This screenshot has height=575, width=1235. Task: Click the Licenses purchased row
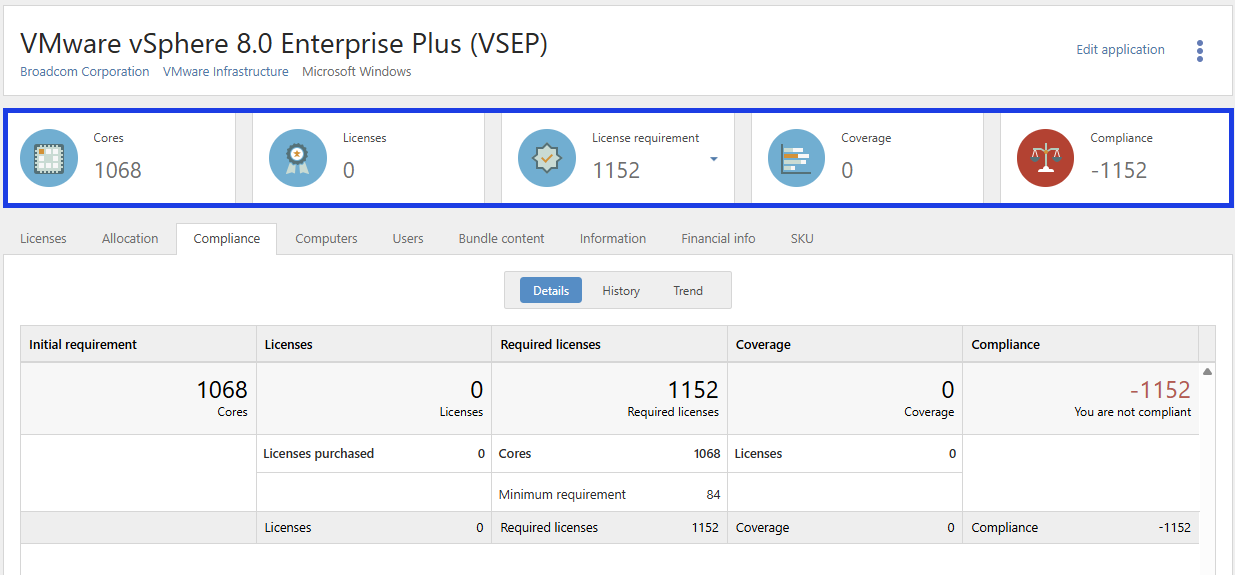(374, 454)
